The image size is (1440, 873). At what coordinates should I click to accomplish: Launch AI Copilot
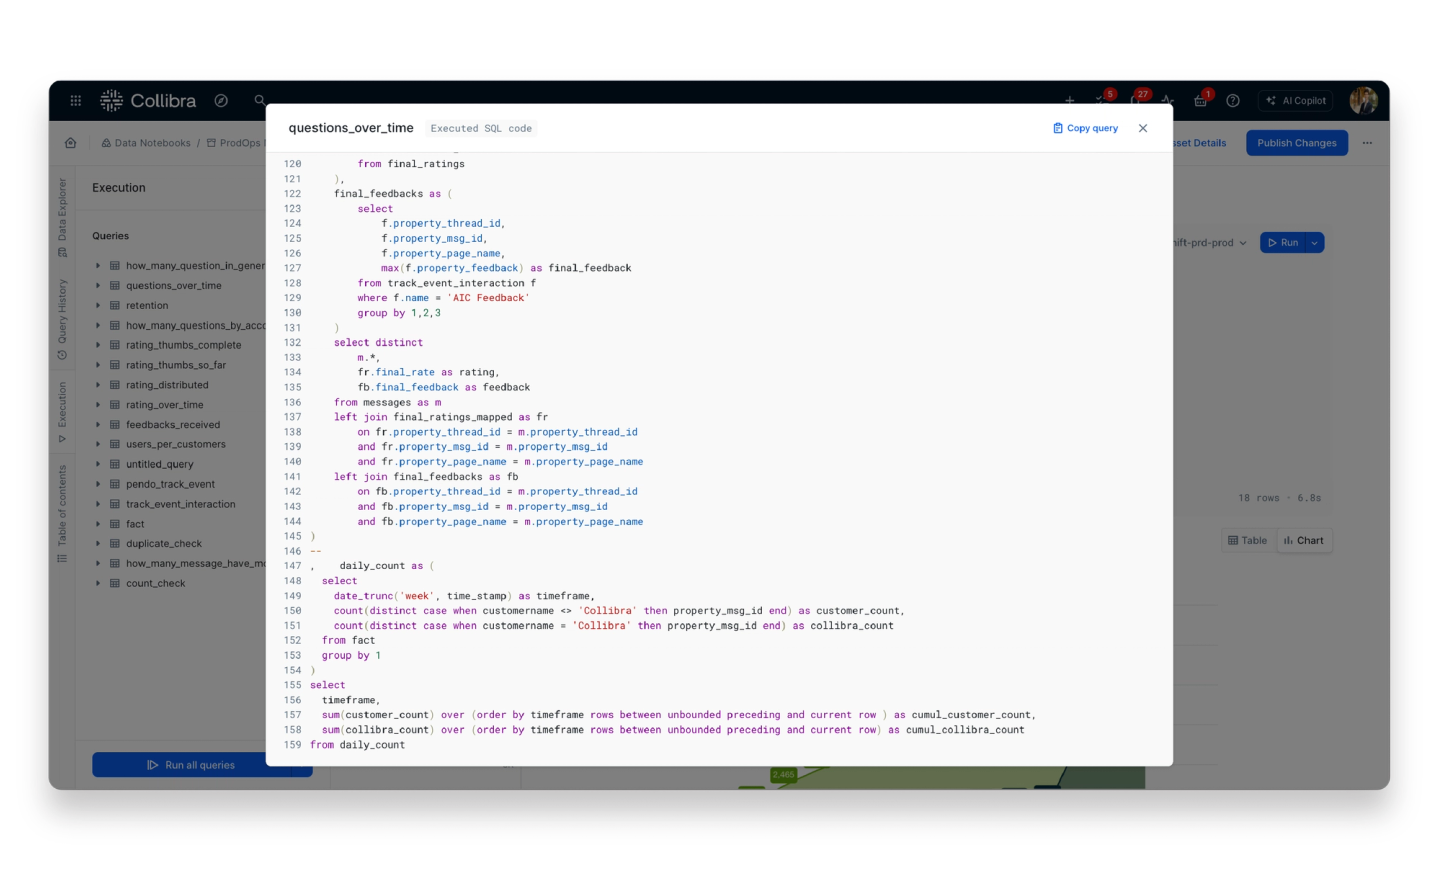1296,101
